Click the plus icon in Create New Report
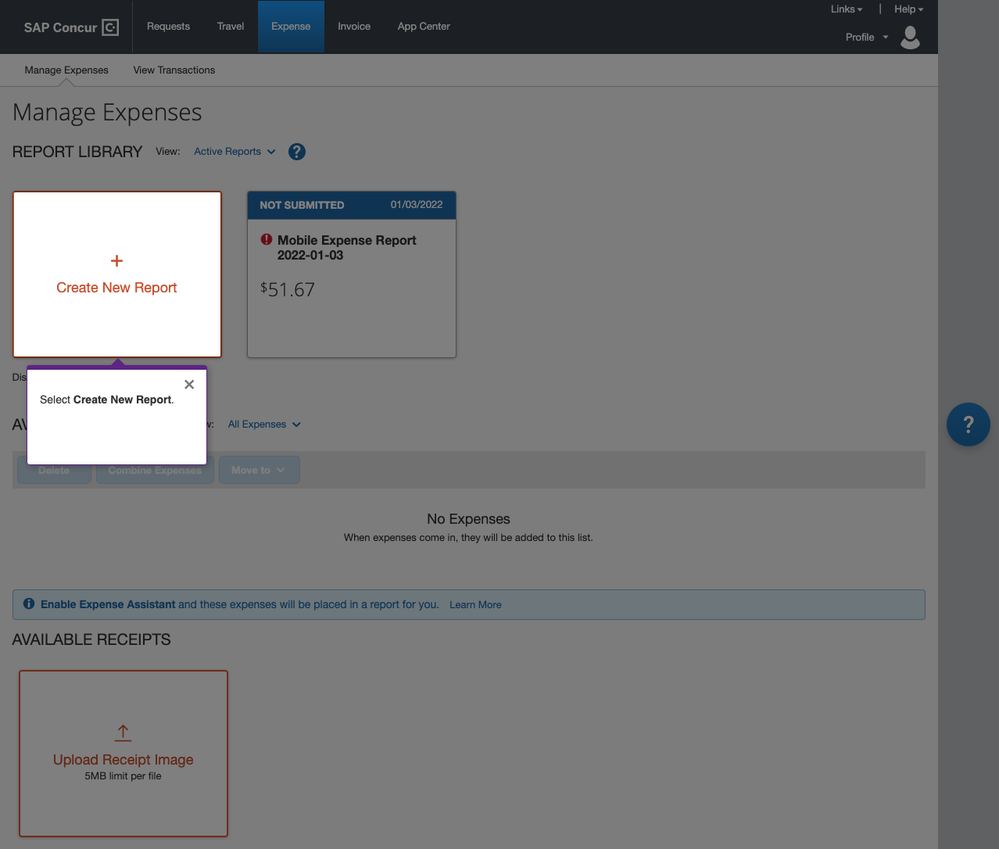 tap(117, 260)
